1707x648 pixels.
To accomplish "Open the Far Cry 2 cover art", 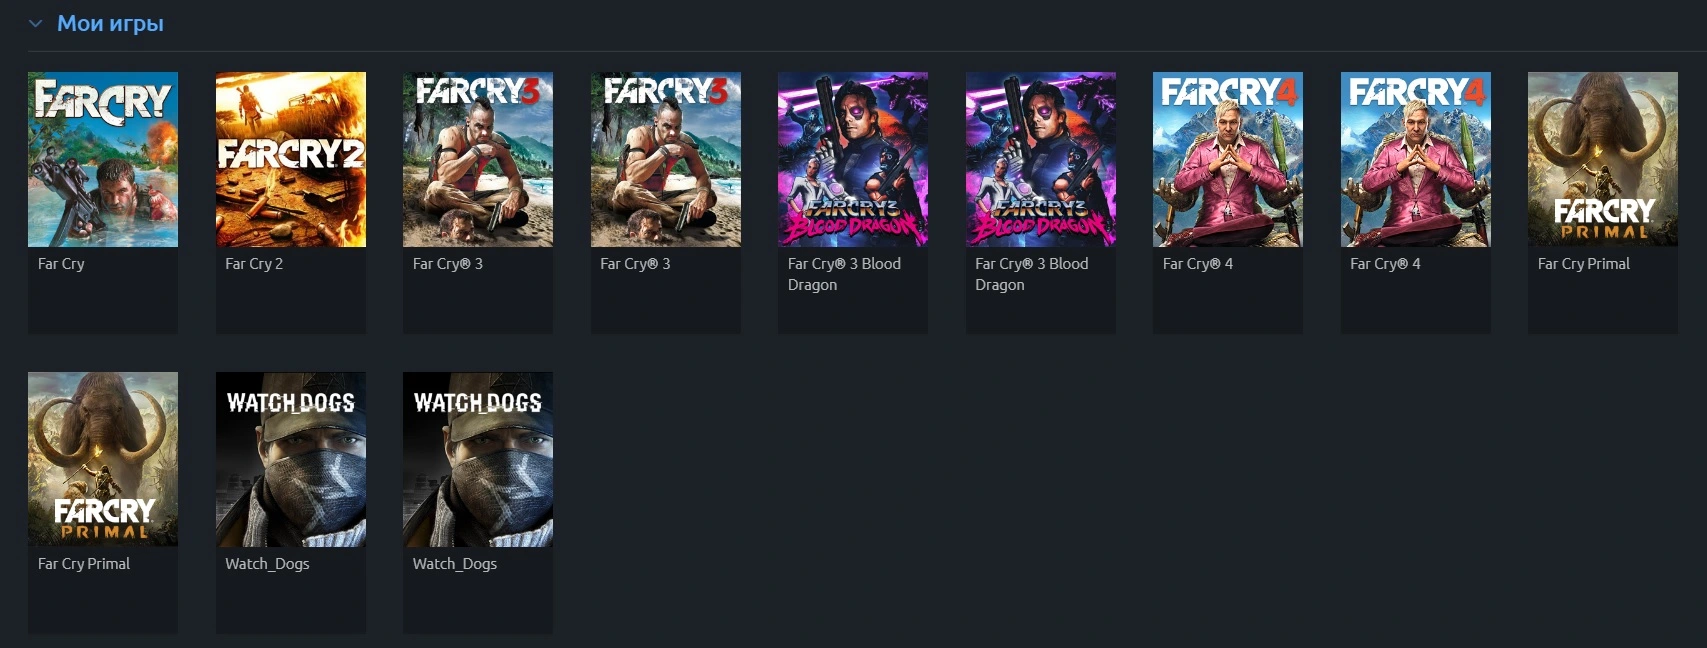I will point(291,159).
